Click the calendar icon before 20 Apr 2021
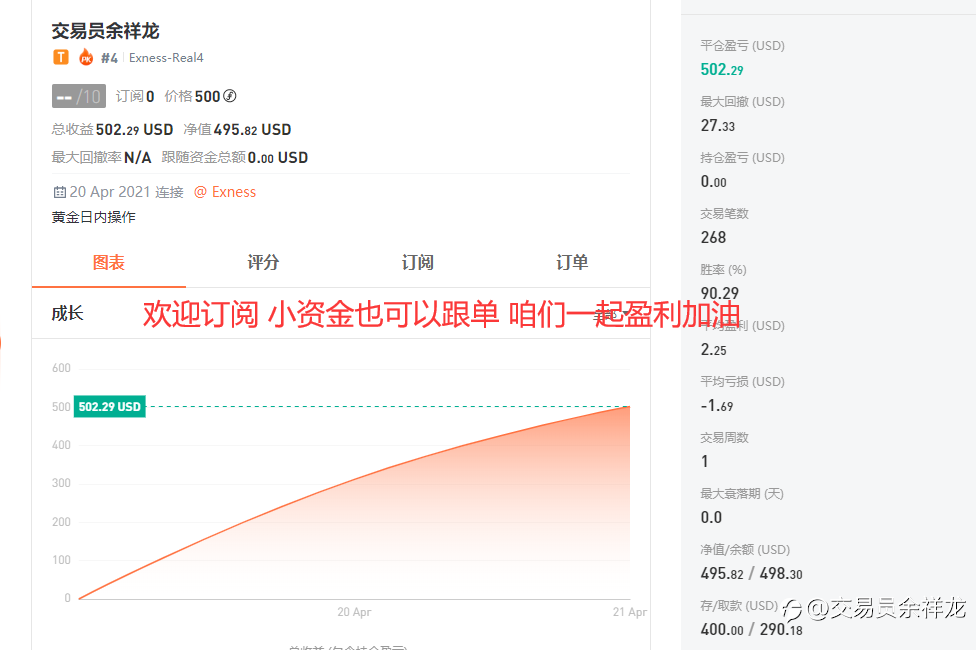Screen dimensions: 976x650 [x=59, y=192]
